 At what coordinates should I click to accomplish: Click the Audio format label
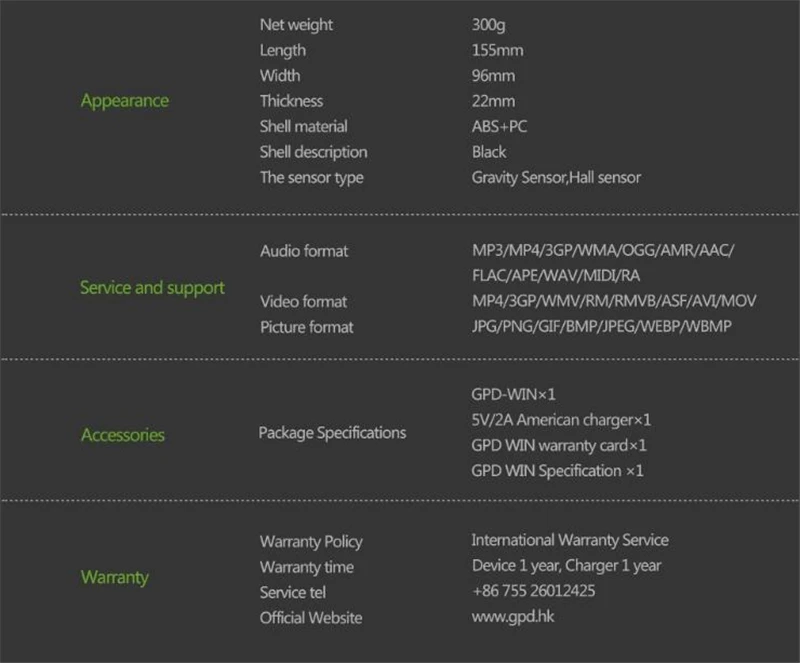304,251
